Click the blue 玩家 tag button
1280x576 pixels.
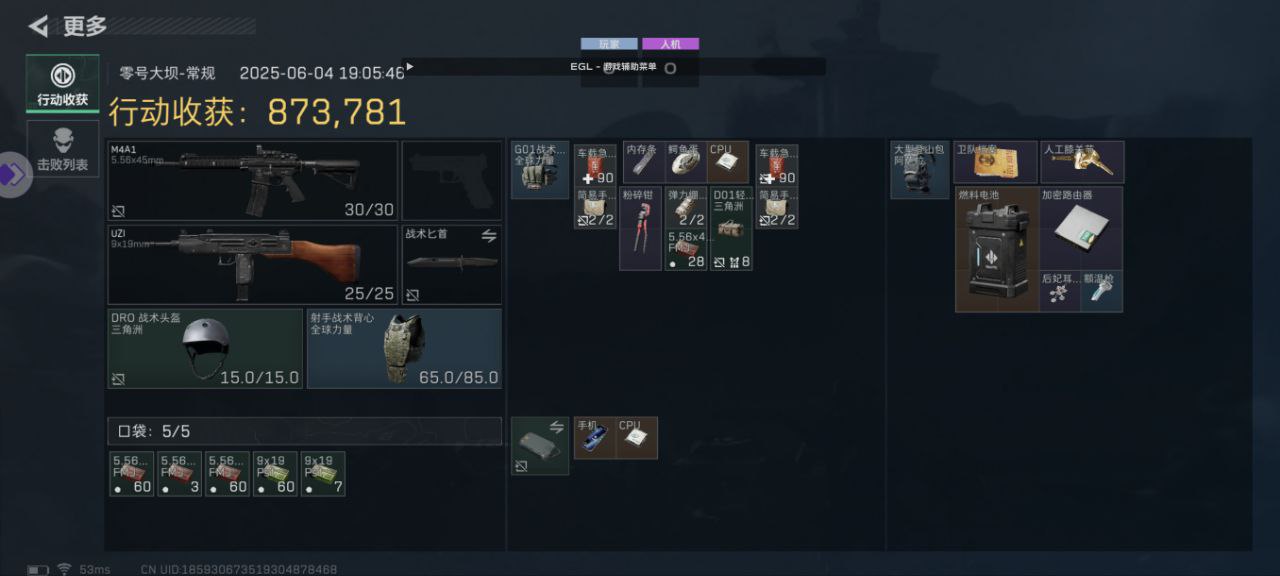click(609, 44)
